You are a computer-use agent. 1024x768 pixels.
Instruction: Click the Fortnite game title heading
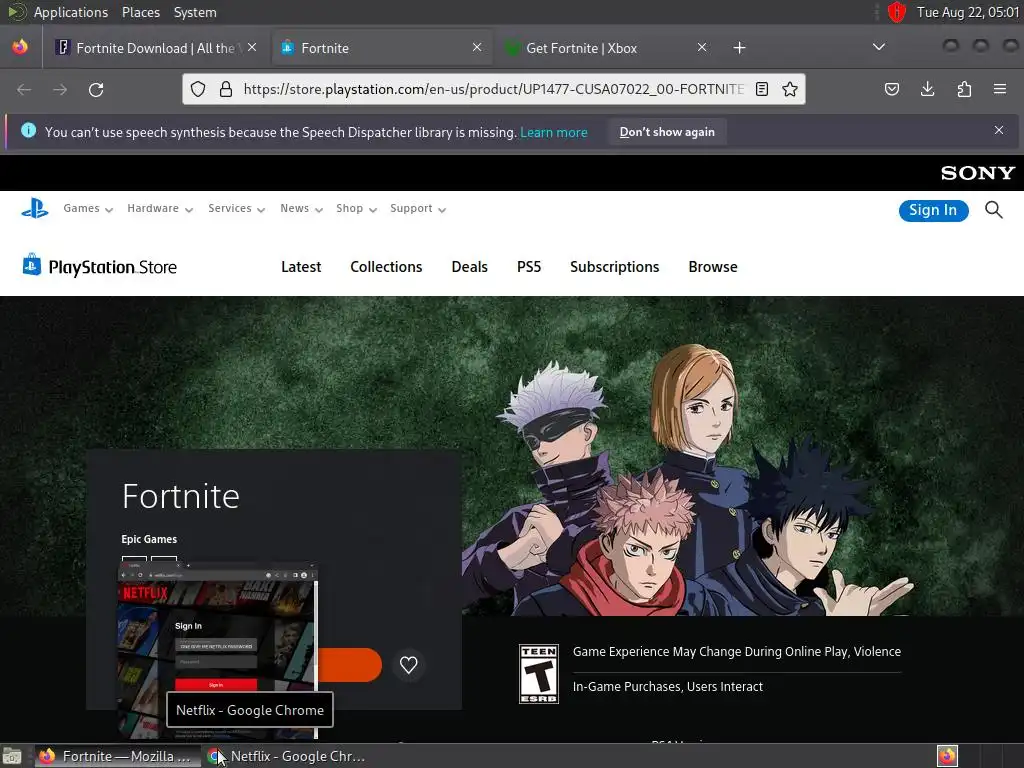click(x=181, y=496)
